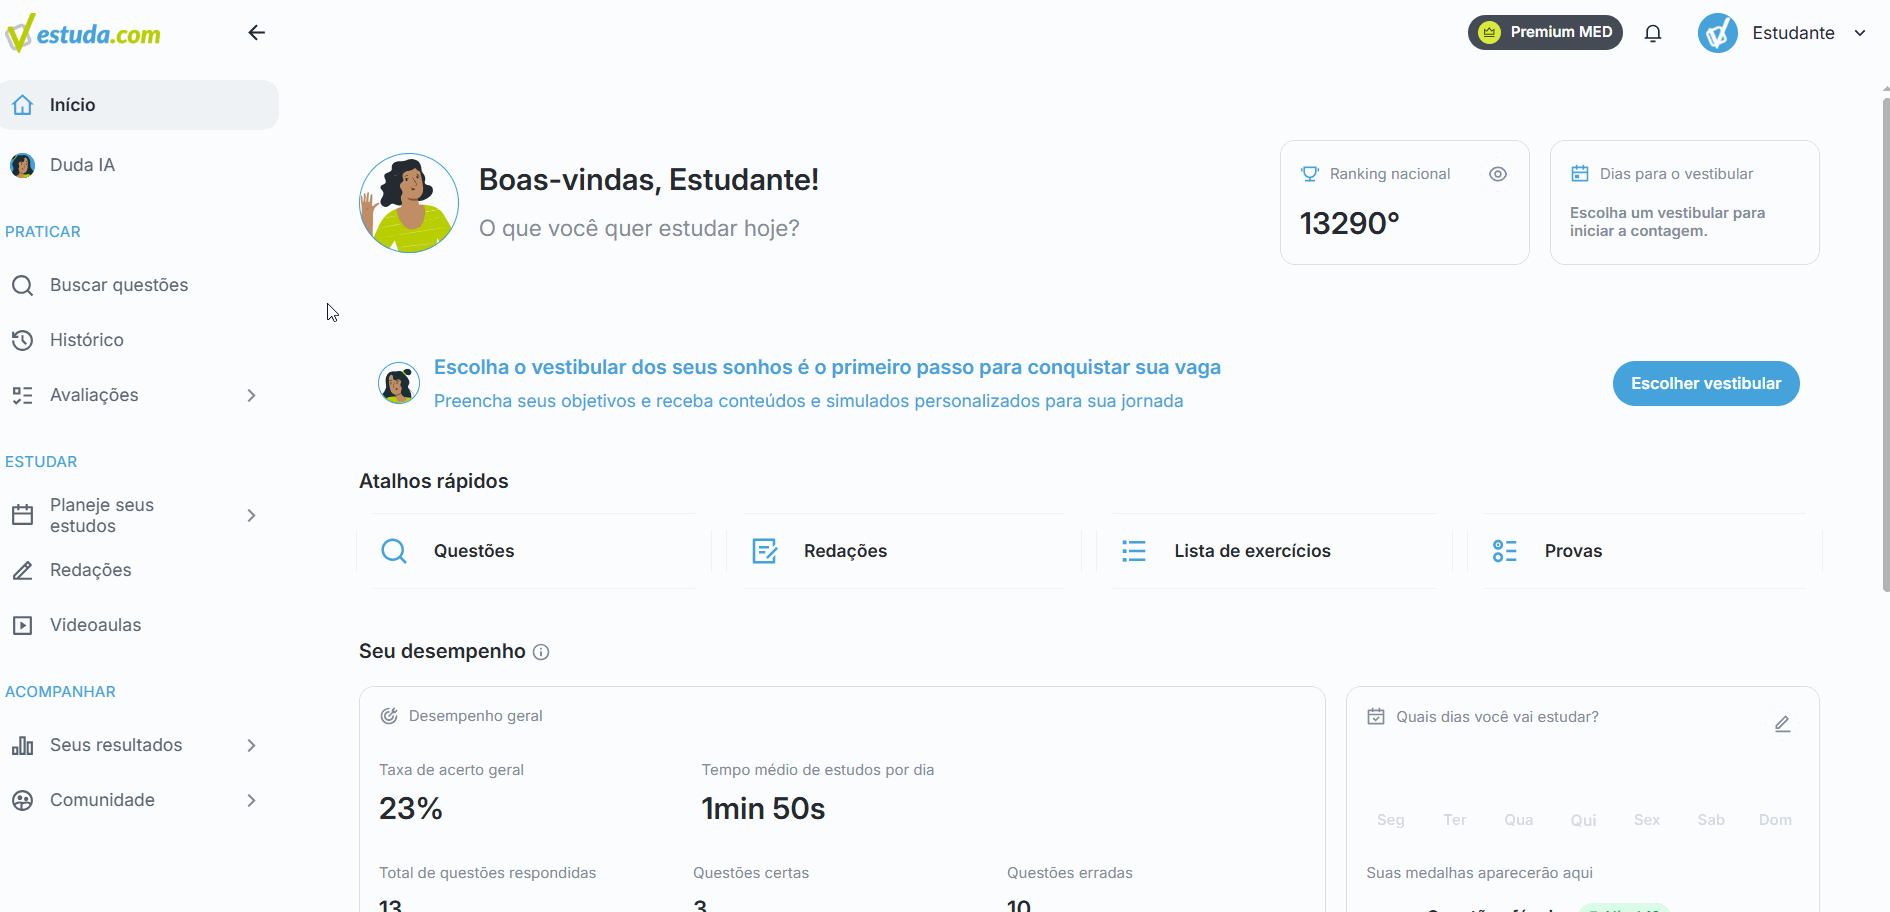Click the target icon in Desempenho geral

[389, 716]
